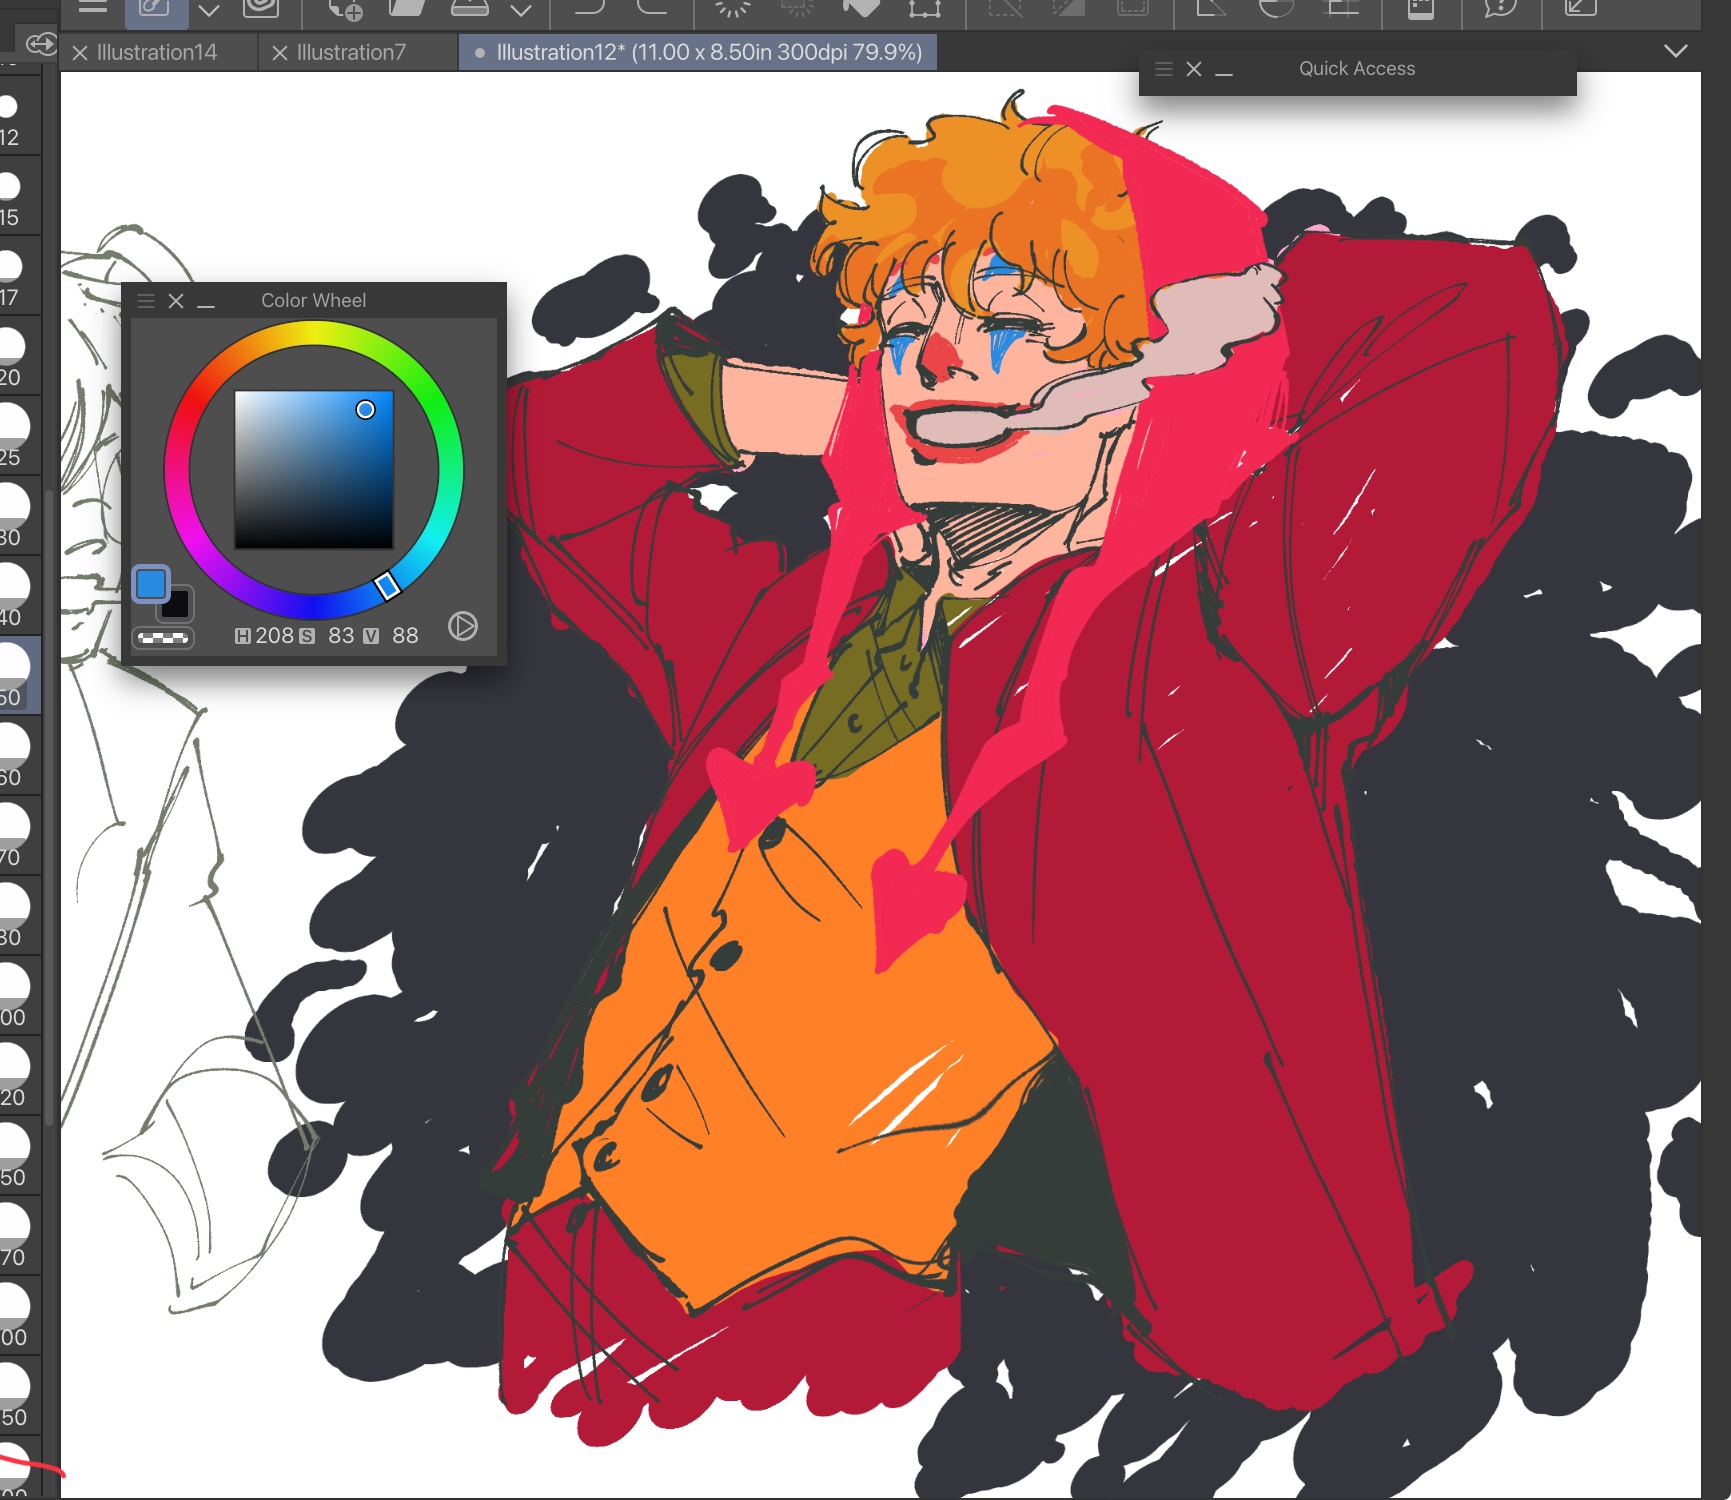
Task: Select the blue main color swatch
Action: tap(151, 583)
